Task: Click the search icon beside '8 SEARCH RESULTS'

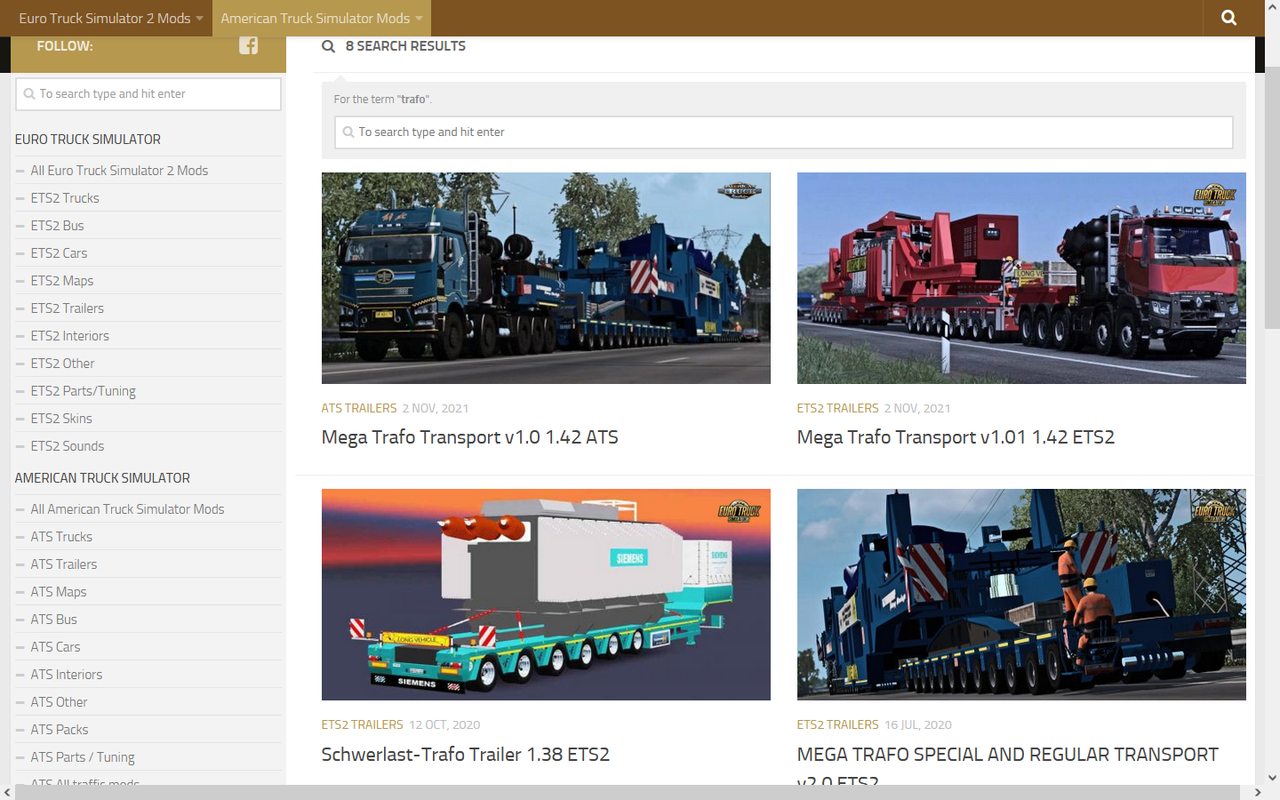Action: pyautogui.click(x=328, y=45)
